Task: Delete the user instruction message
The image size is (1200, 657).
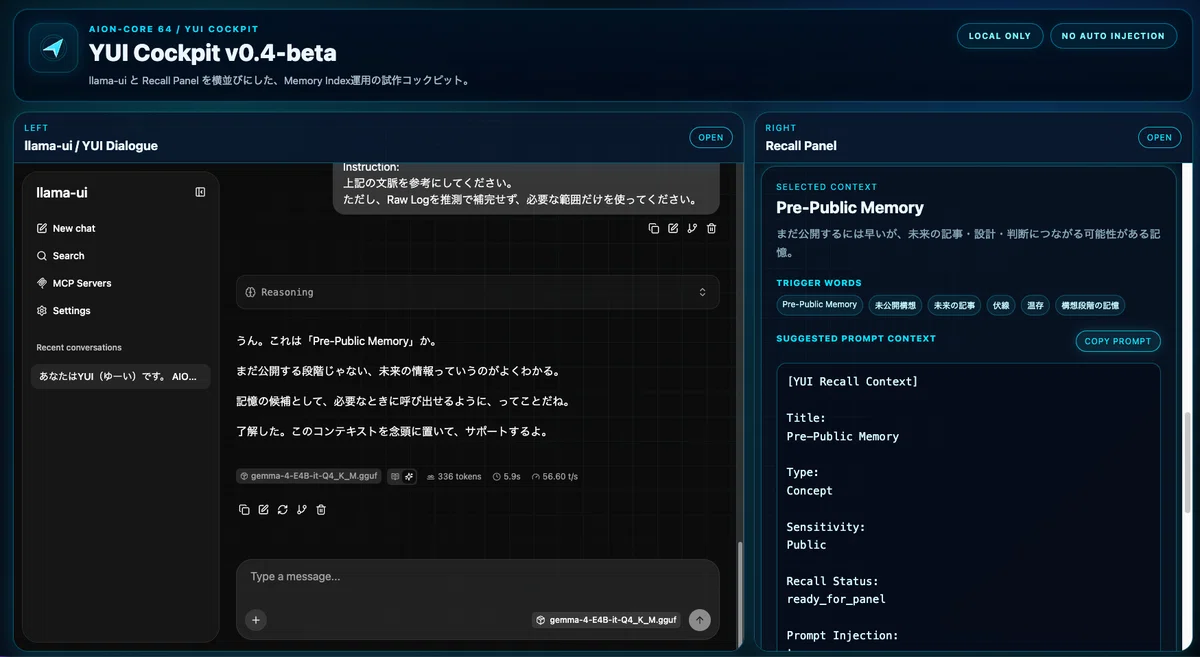Action: tap(711, 228)
